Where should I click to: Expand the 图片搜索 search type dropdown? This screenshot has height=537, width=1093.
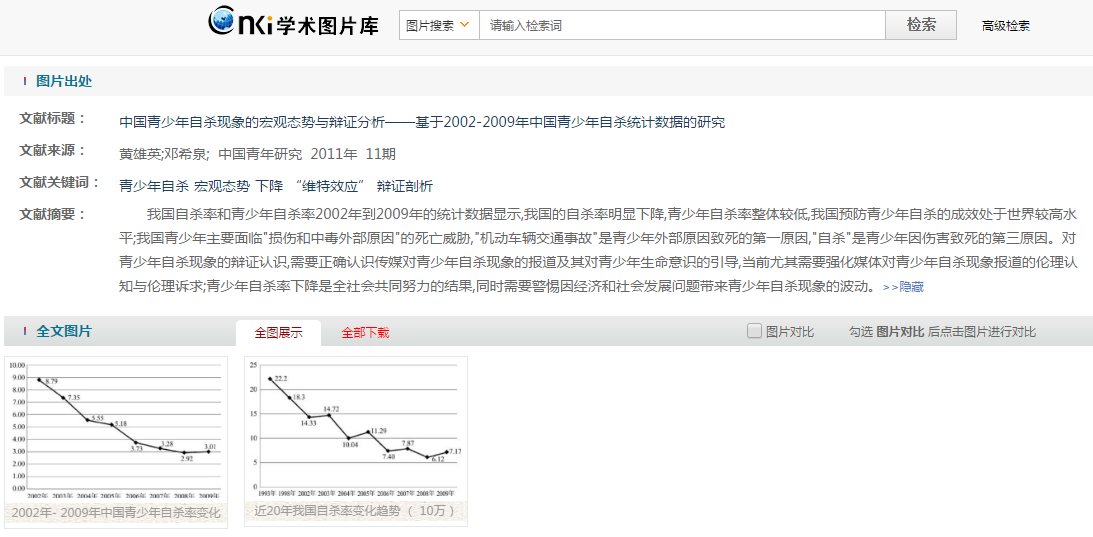pos(438,25)
